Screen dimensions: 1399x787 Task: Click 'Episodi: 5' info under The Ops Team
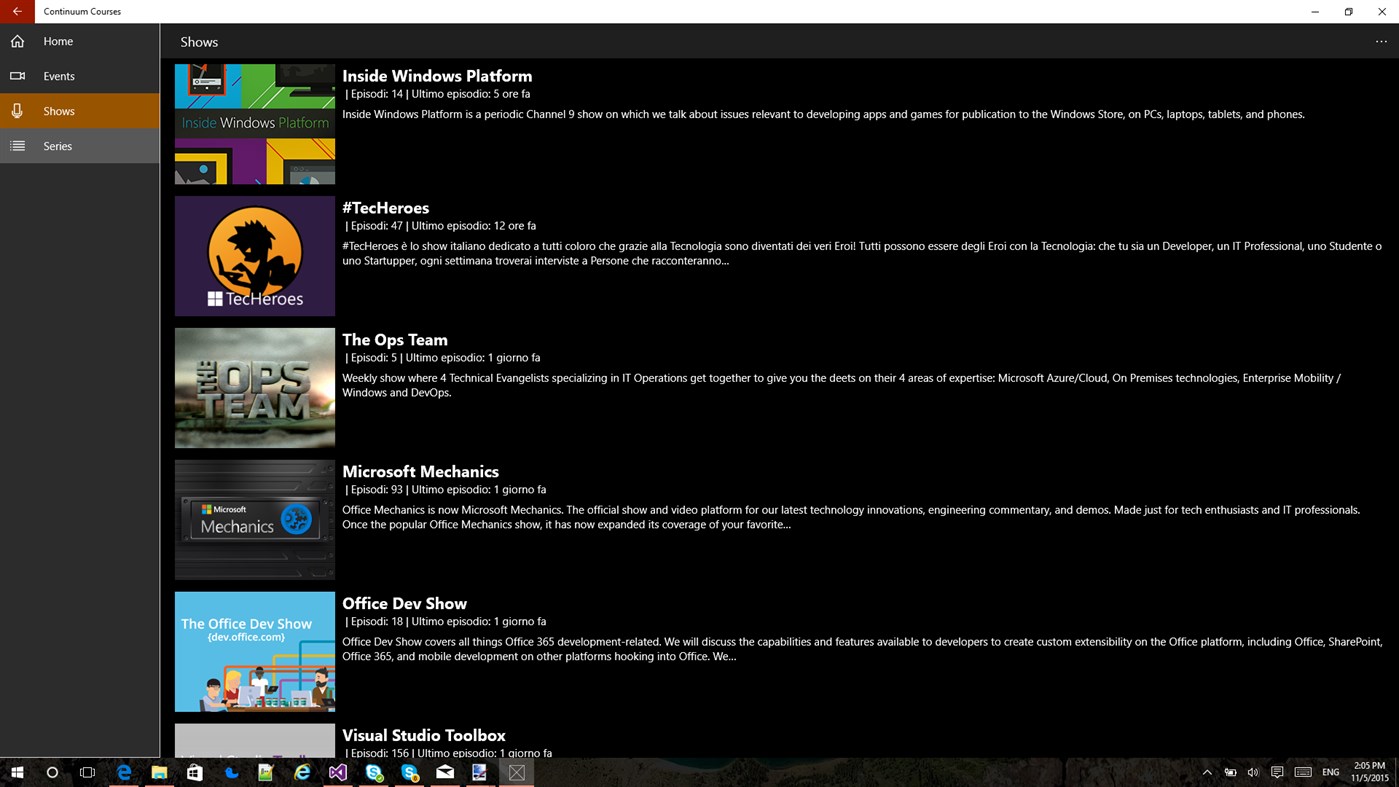point(374,358)
